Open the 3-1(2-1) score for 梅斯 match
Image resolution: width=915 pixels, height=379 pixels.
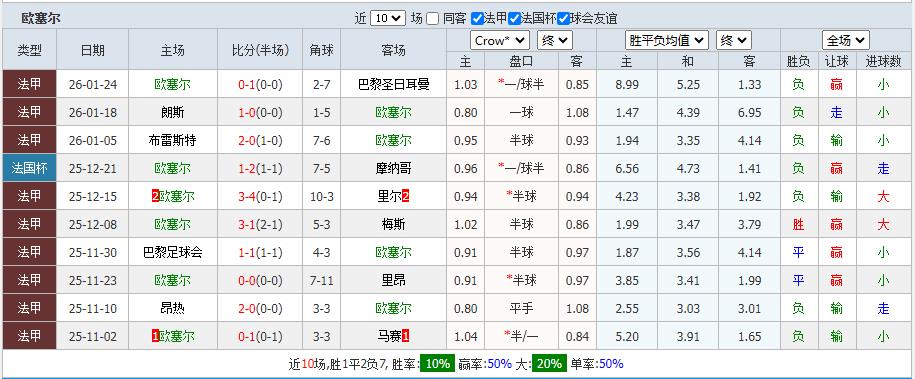[x=260, y=225]
